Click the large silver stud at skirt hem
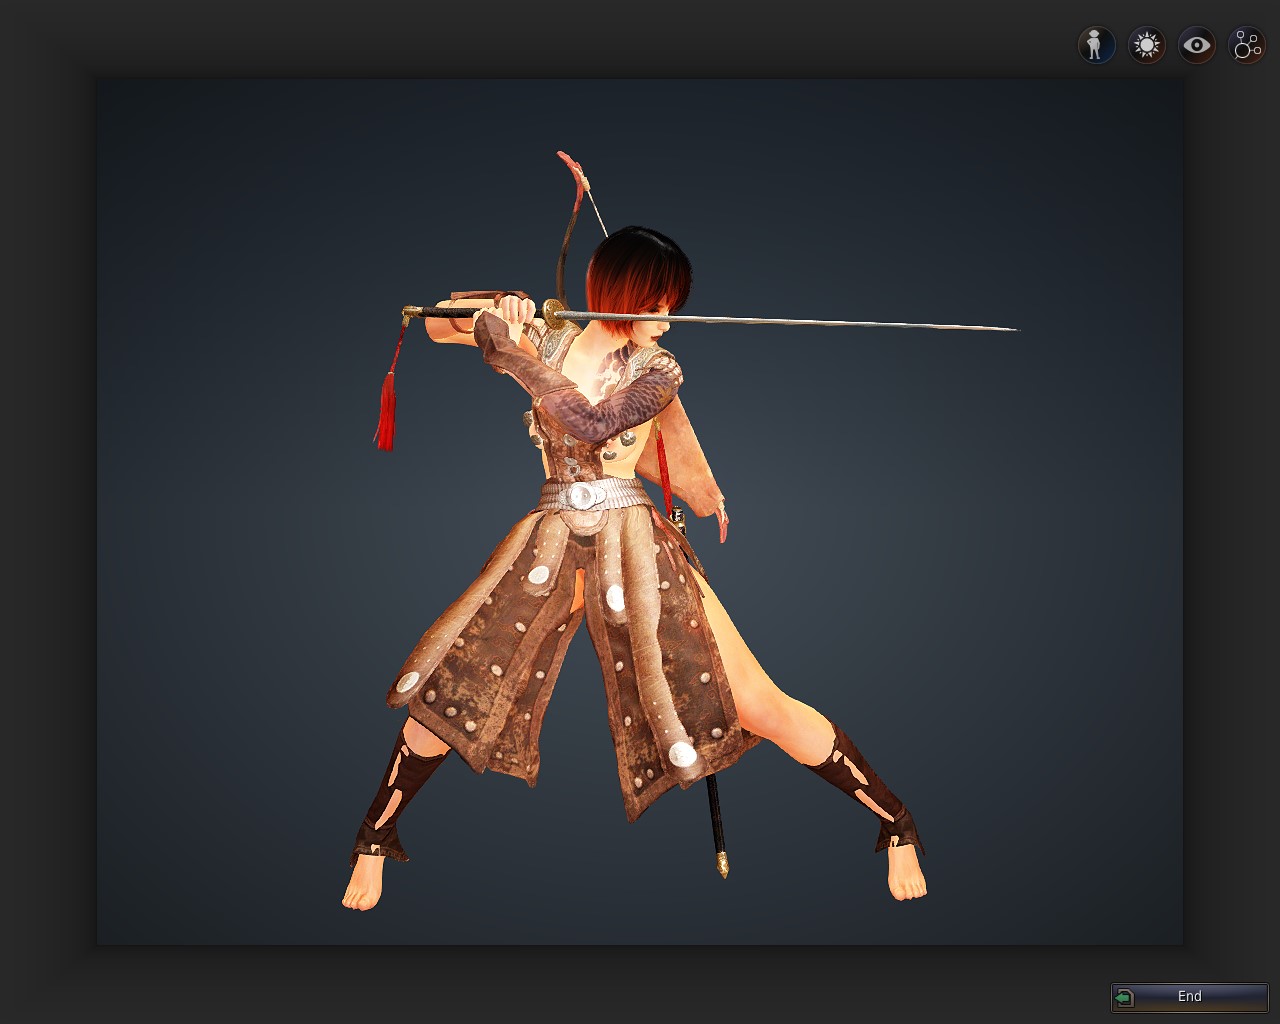1280x1024 pixels. click(x=682, y=754)
